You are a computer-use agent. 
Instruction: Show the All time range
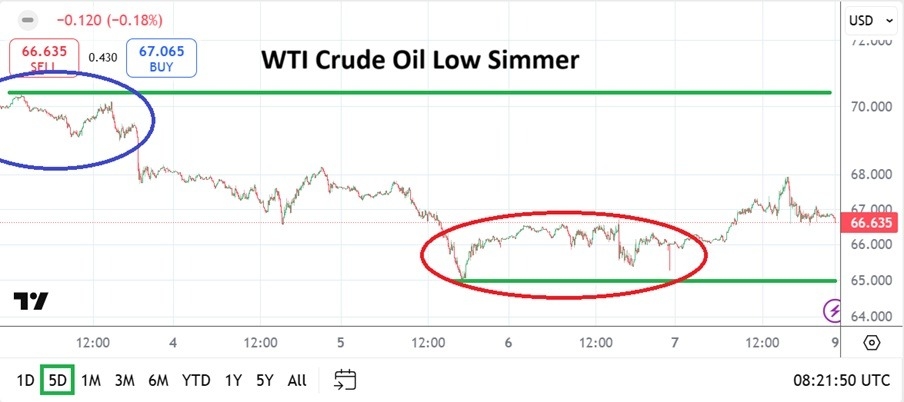click(297, 381)
